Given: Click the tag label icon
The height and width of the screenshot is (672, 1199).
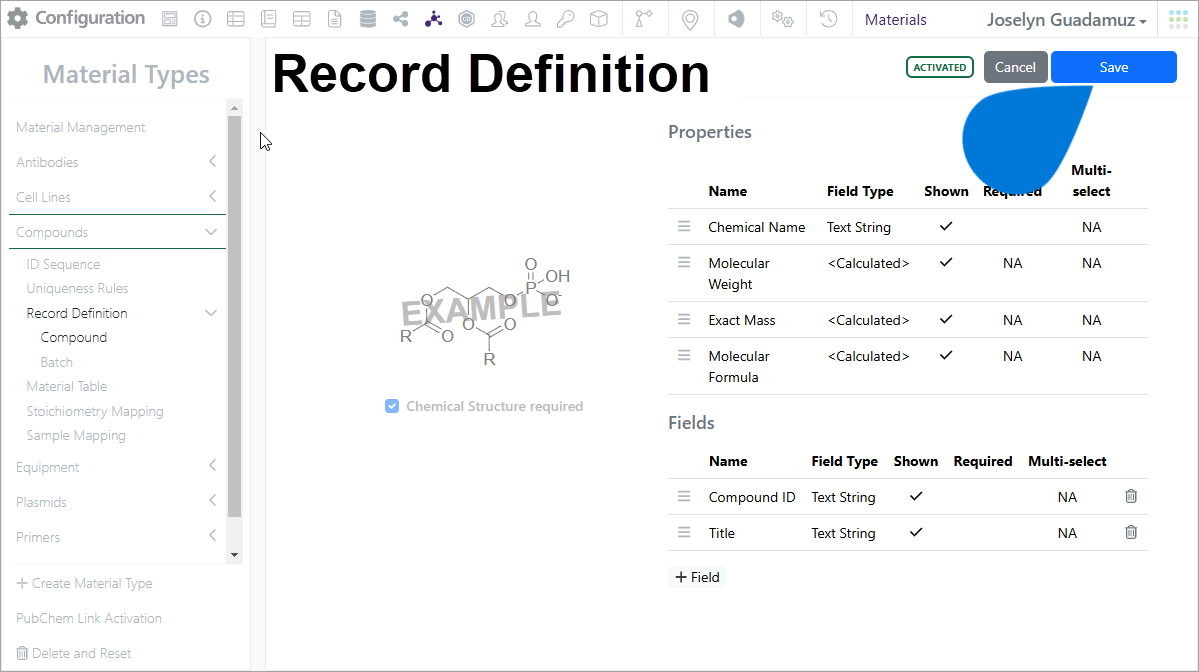Looking at the screenshot, I should point(736,19).
